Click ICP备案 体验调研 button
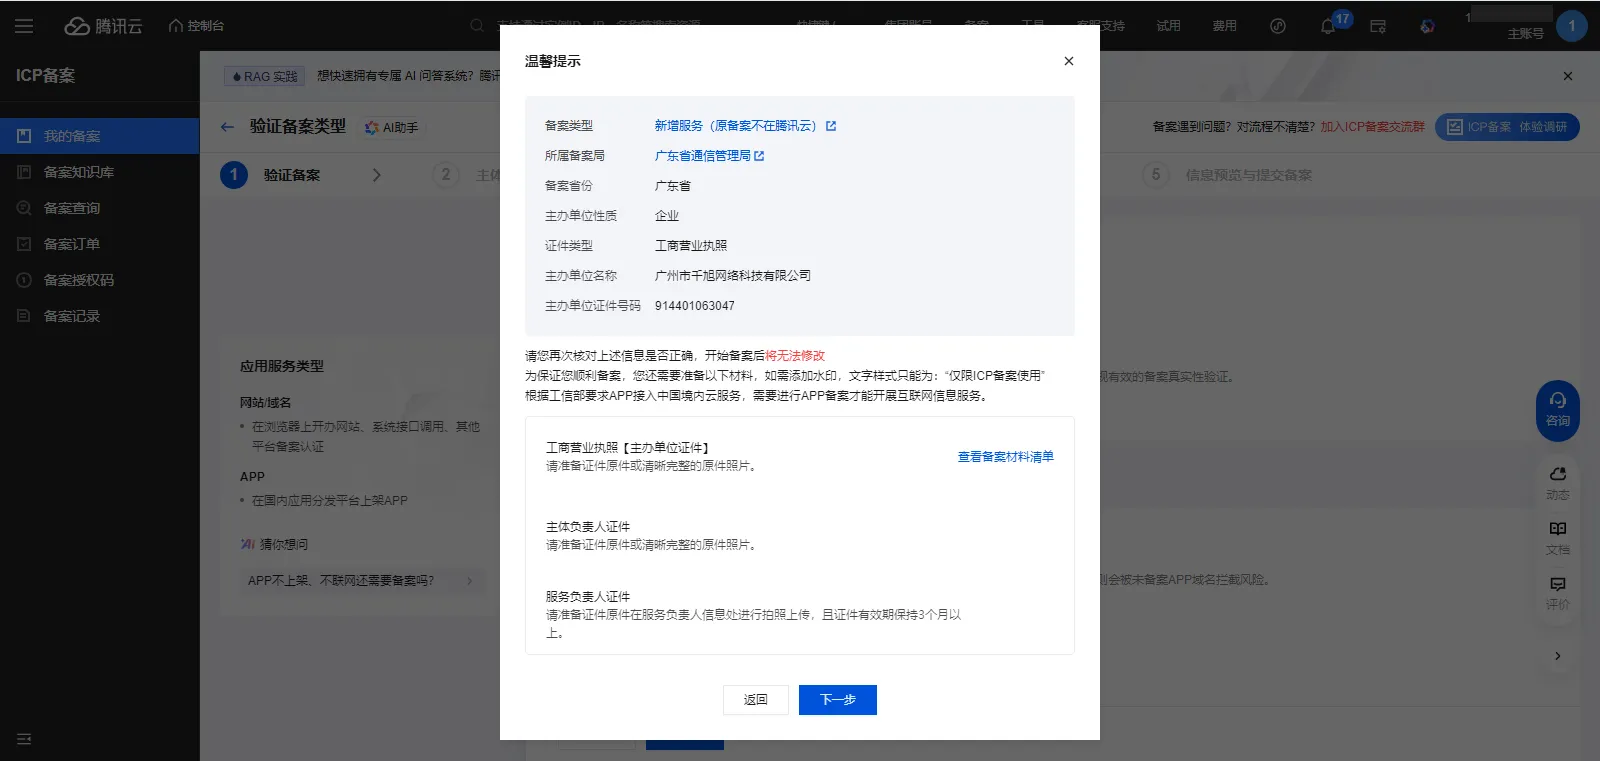The width and height of the screenshot is (1600, 761). click(x=1507, y=127)
